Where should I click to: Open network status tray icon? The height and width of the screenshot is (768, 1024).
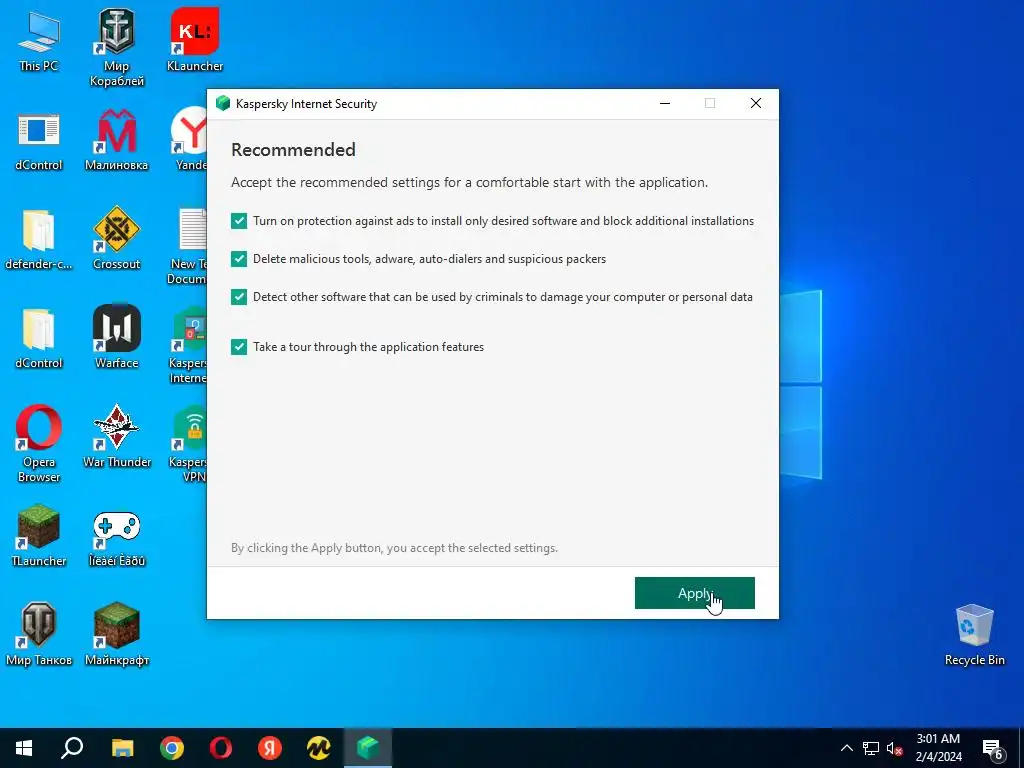point(871,748)
